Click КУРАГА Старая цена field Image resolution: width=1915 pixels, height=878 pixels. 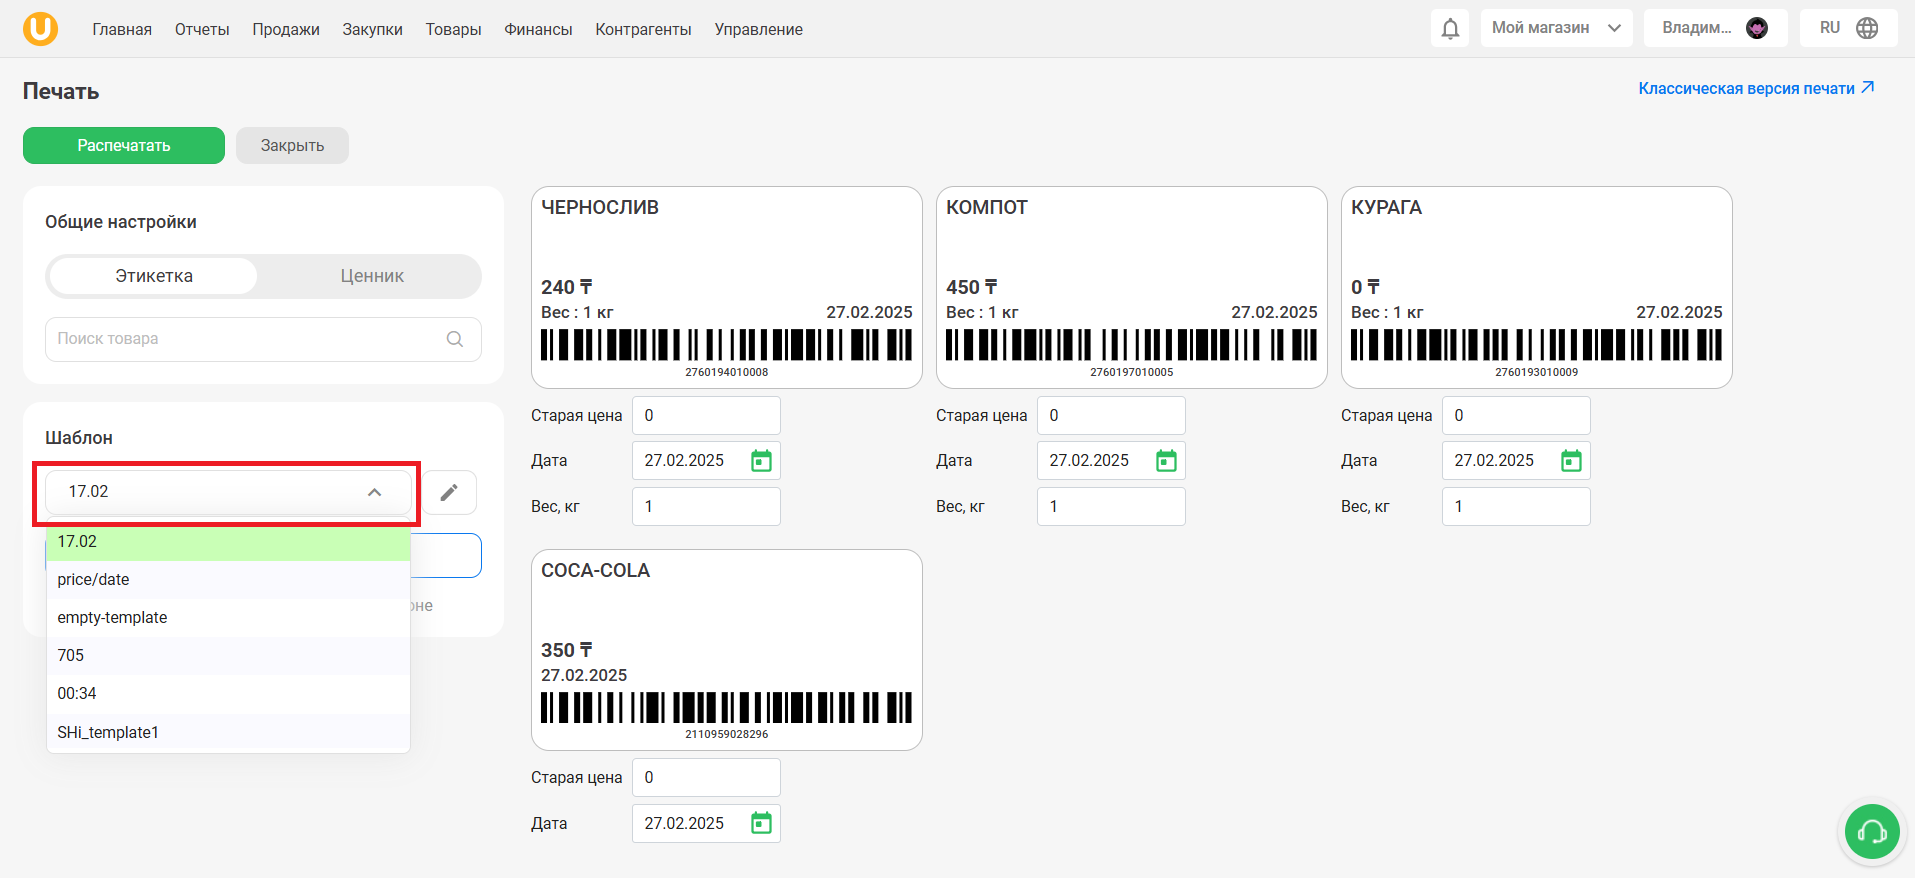coord(1516,416)
